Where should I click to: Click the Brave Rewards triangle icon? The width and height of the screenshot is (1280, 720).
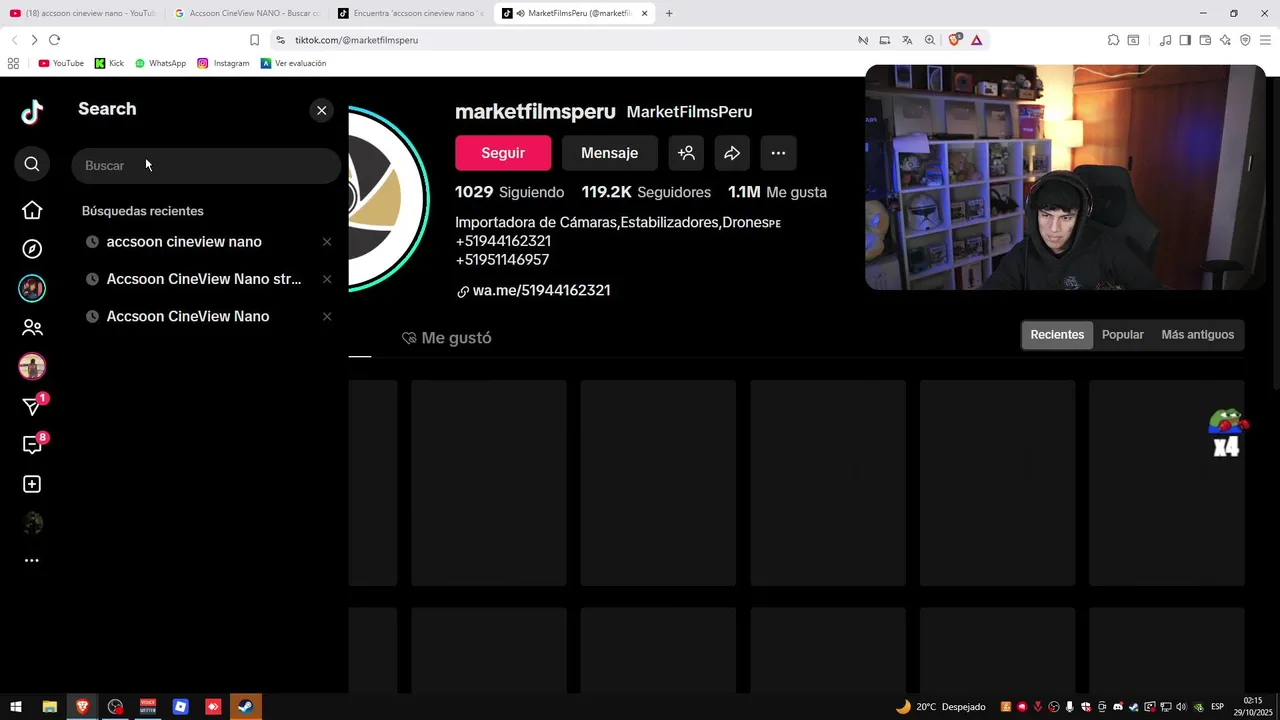(x=976, y=40)
